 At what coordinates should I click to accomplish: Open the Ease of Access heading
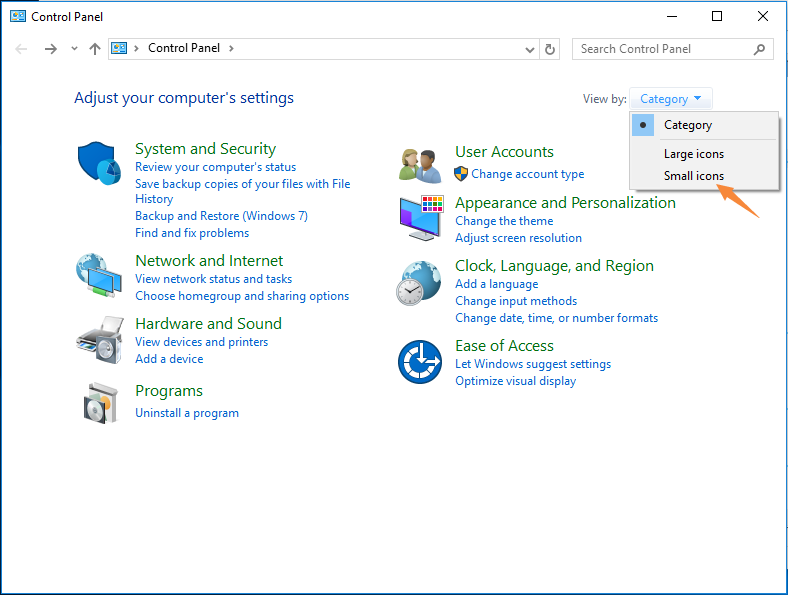pos(505,346)
